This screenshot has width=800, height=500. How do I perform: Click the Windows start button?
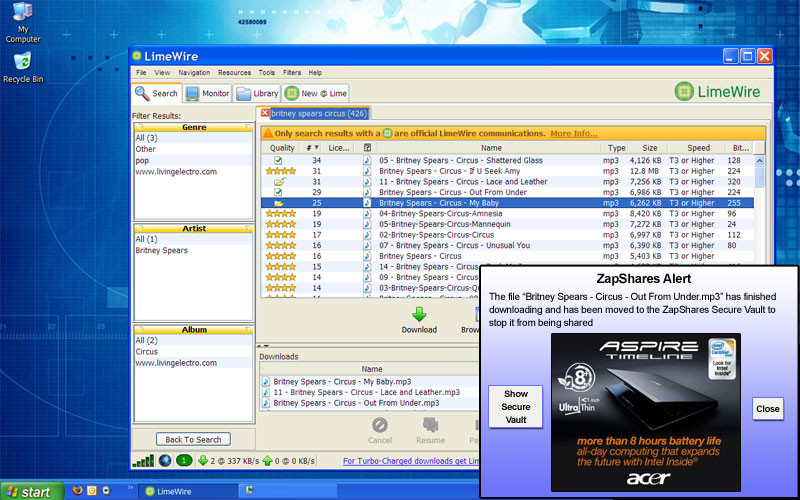(32, 491)
